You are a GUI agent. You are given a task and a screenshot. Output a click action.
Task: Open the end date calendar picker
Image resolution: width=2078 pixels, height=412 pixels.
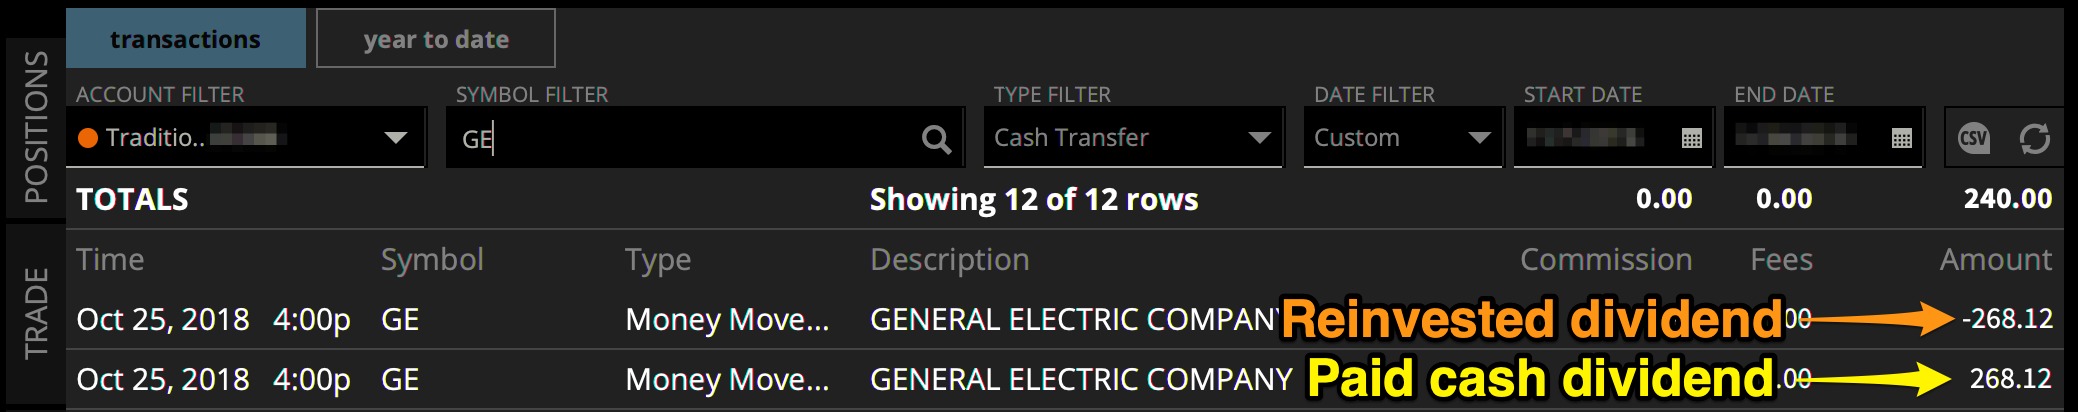[x=1901, y=138]
